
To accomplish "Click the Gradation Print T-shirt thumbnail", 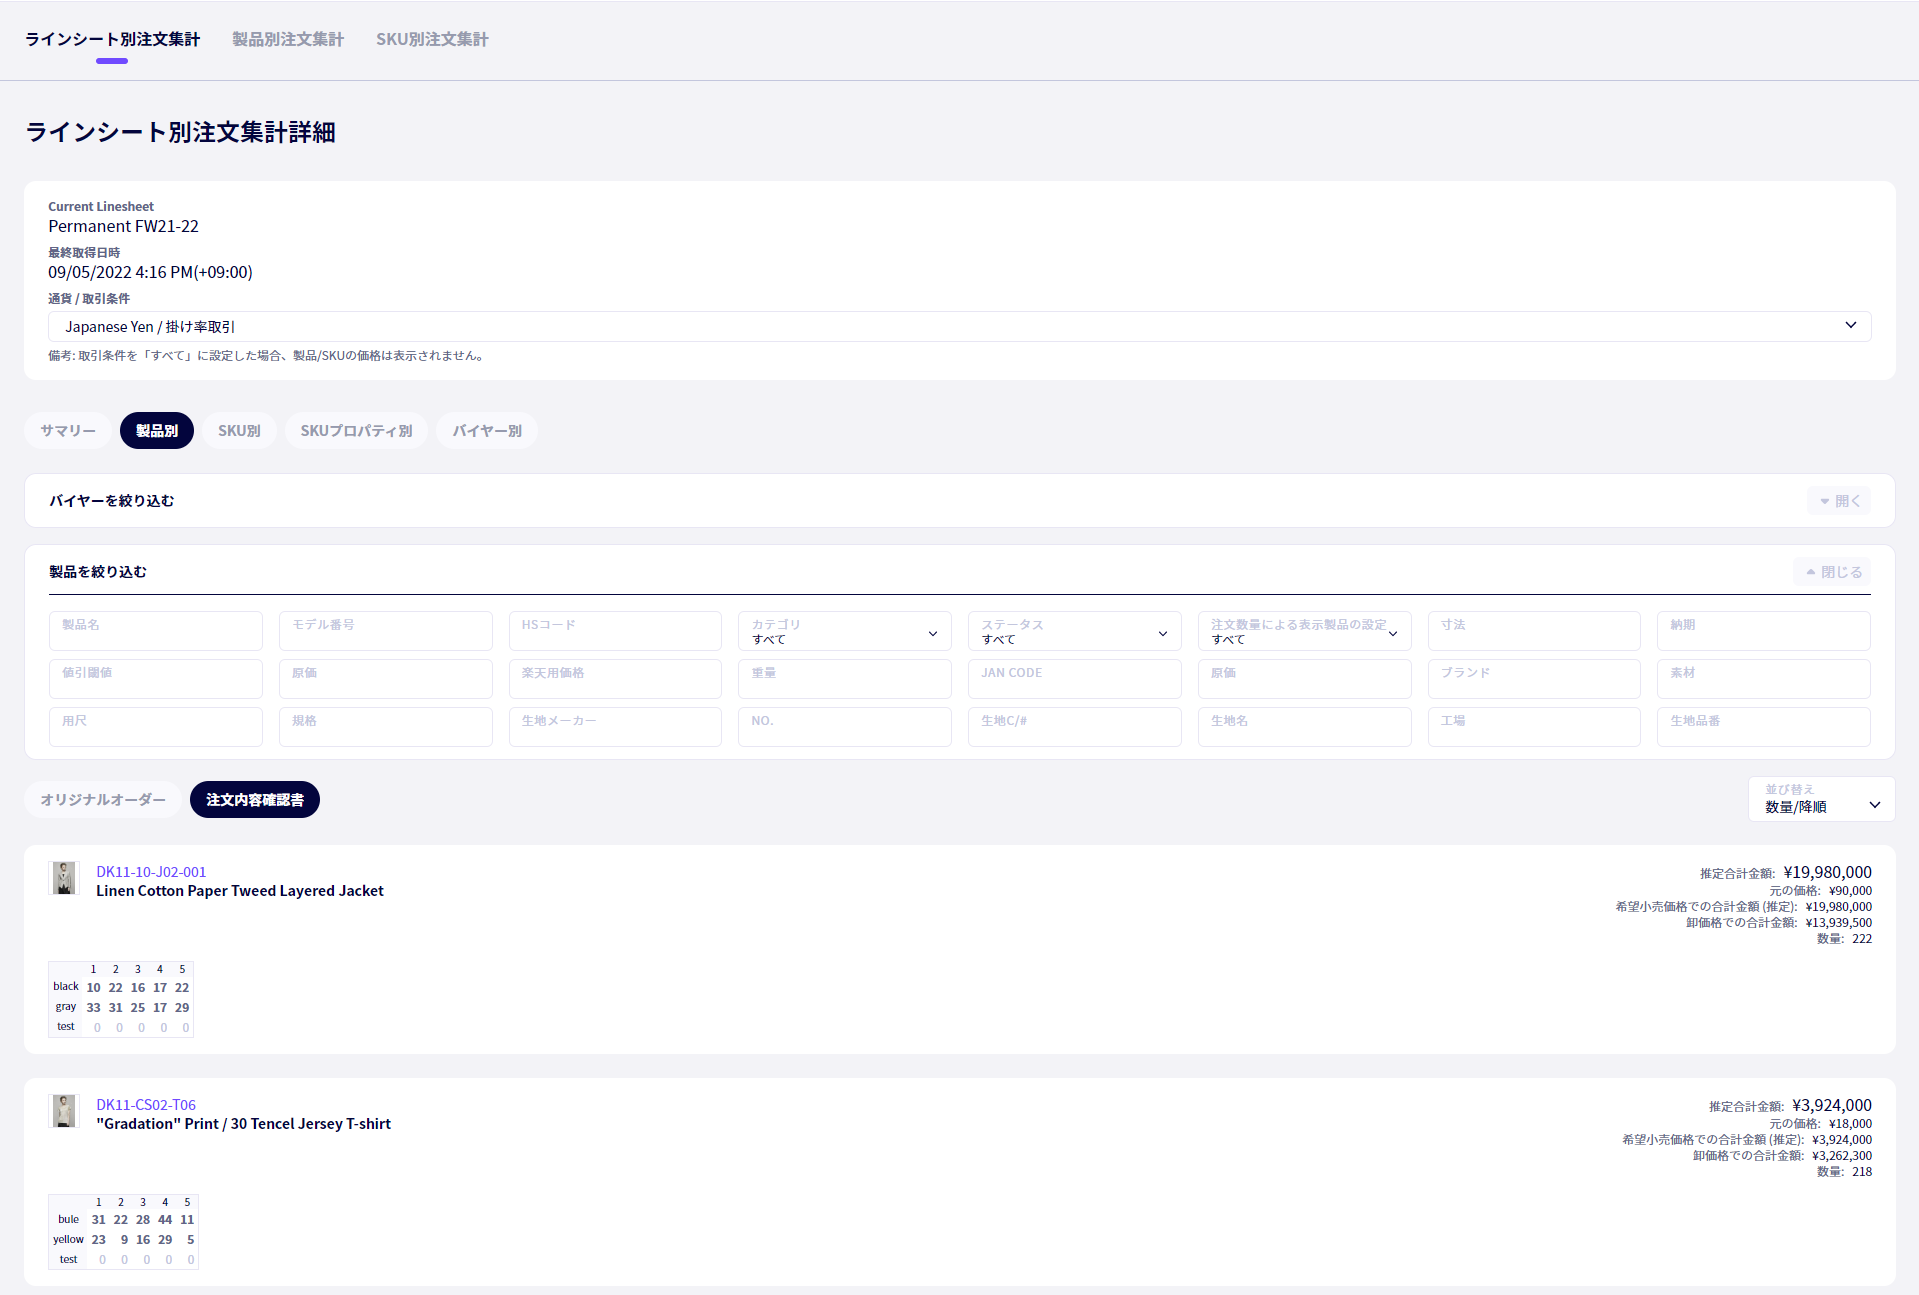I will click(x=64, y=1111).
